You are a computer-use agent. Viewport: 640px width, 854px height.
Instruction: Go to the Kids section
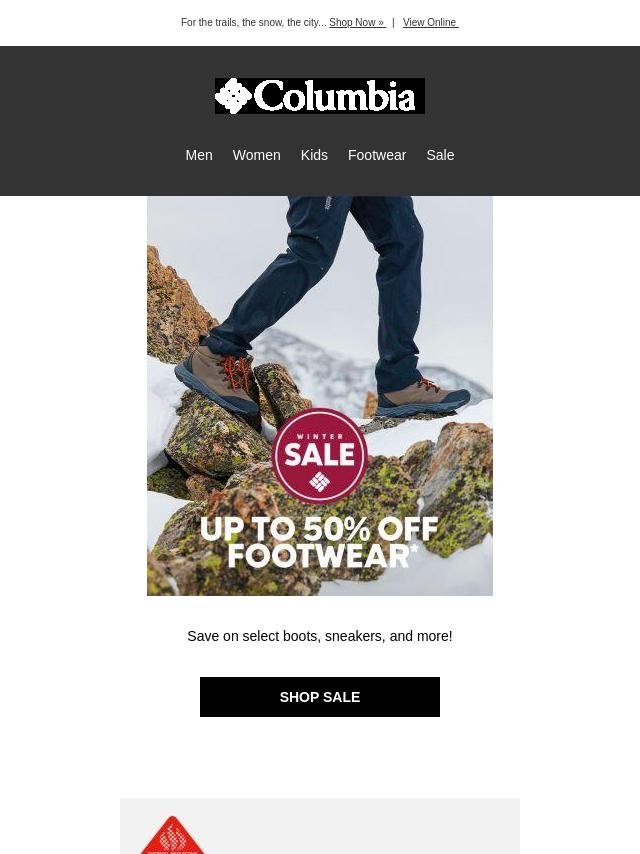coord(314,155)
